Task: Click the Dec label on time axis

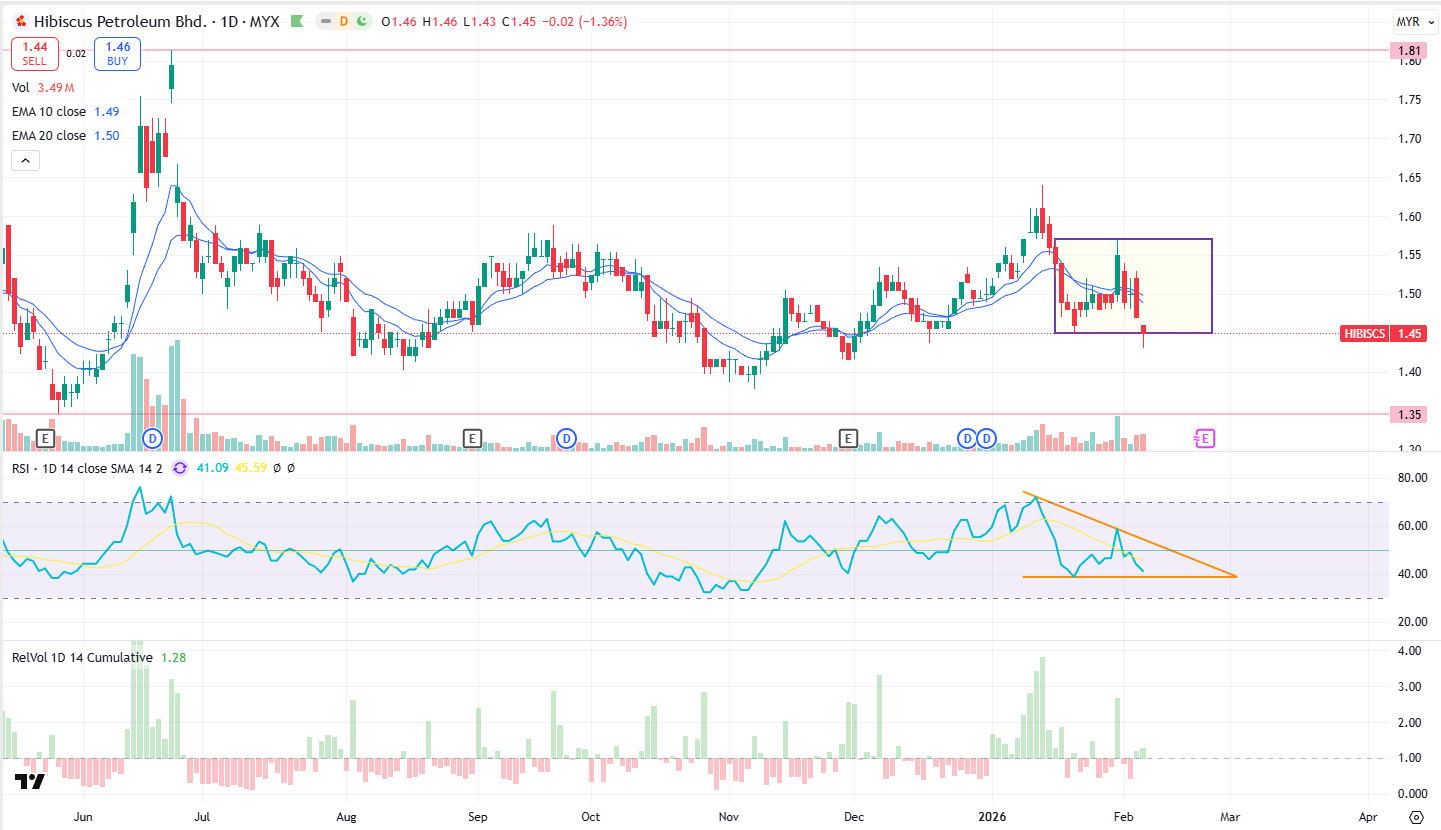Action: point(853,817)
